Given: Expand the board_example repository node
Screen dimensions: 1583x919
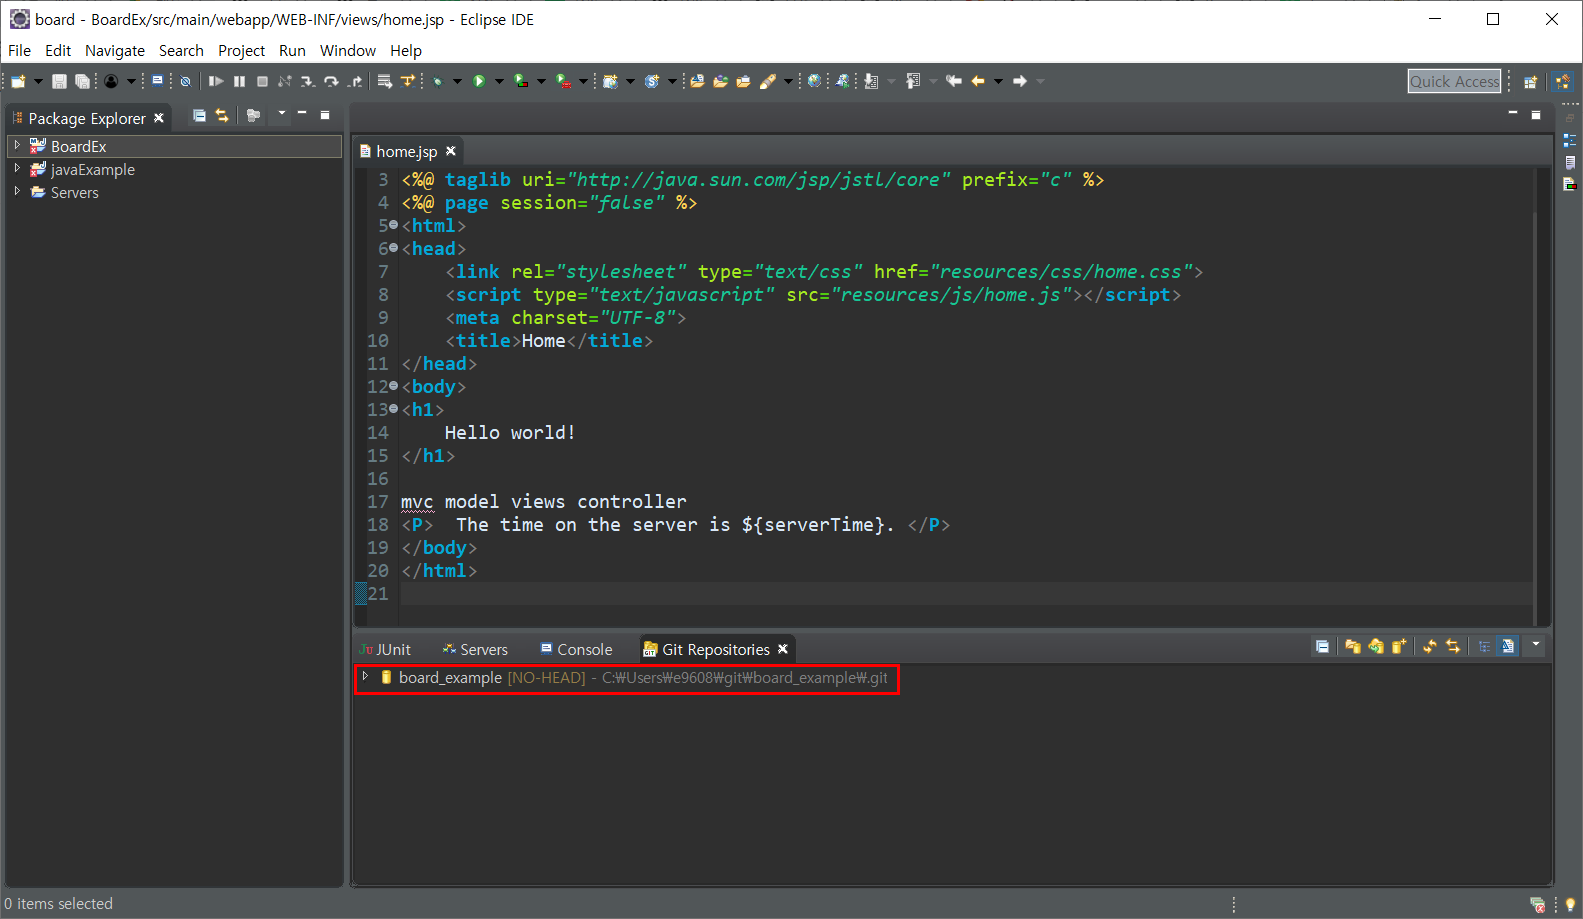Looking at the screenshot, I should [x=365, y=677].
